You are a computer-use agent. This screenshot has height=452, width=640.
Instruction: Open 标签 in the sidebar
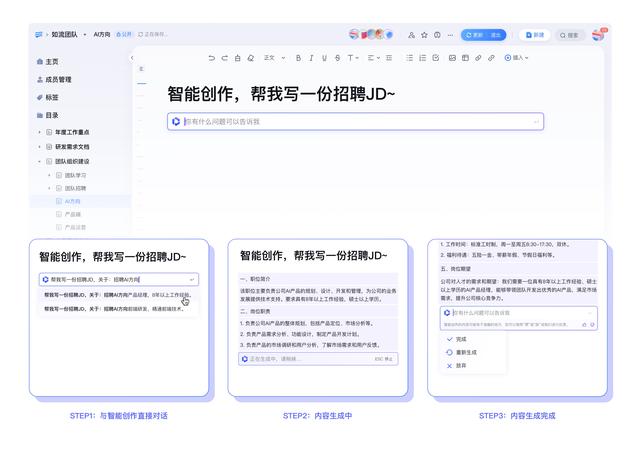pyautogui.click(x=50, y=97)
